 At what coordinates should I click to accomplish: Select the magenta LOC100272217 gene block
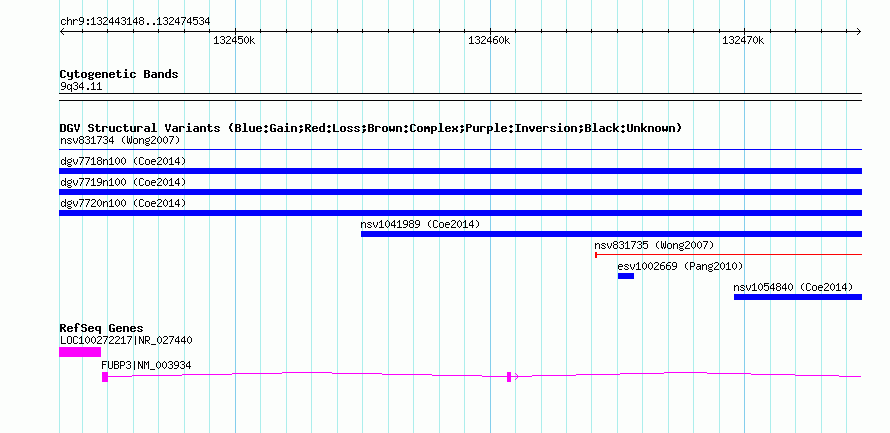[80, 352]
